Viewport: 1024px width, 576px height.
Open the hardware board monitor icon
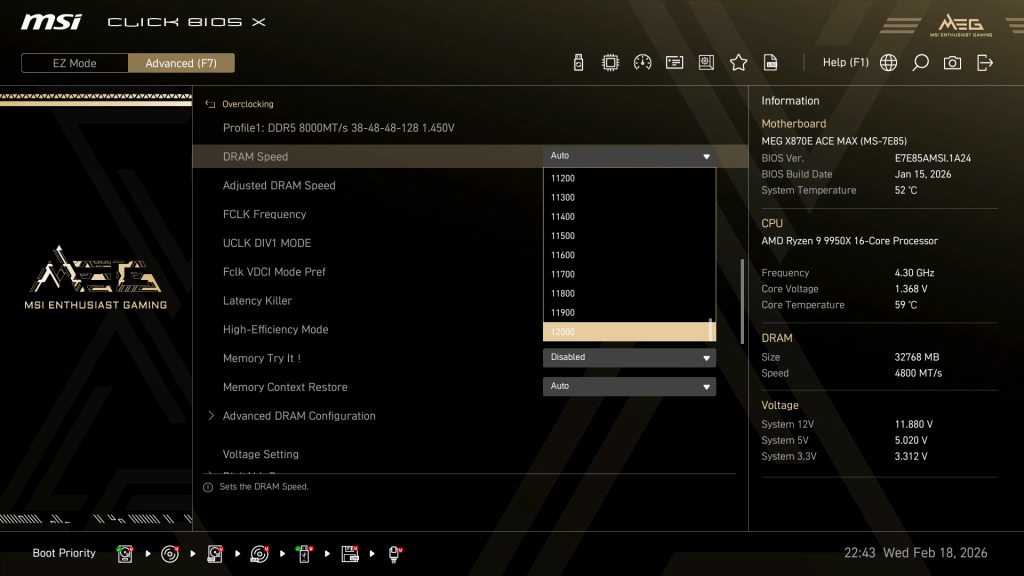[x=706, y=63]
